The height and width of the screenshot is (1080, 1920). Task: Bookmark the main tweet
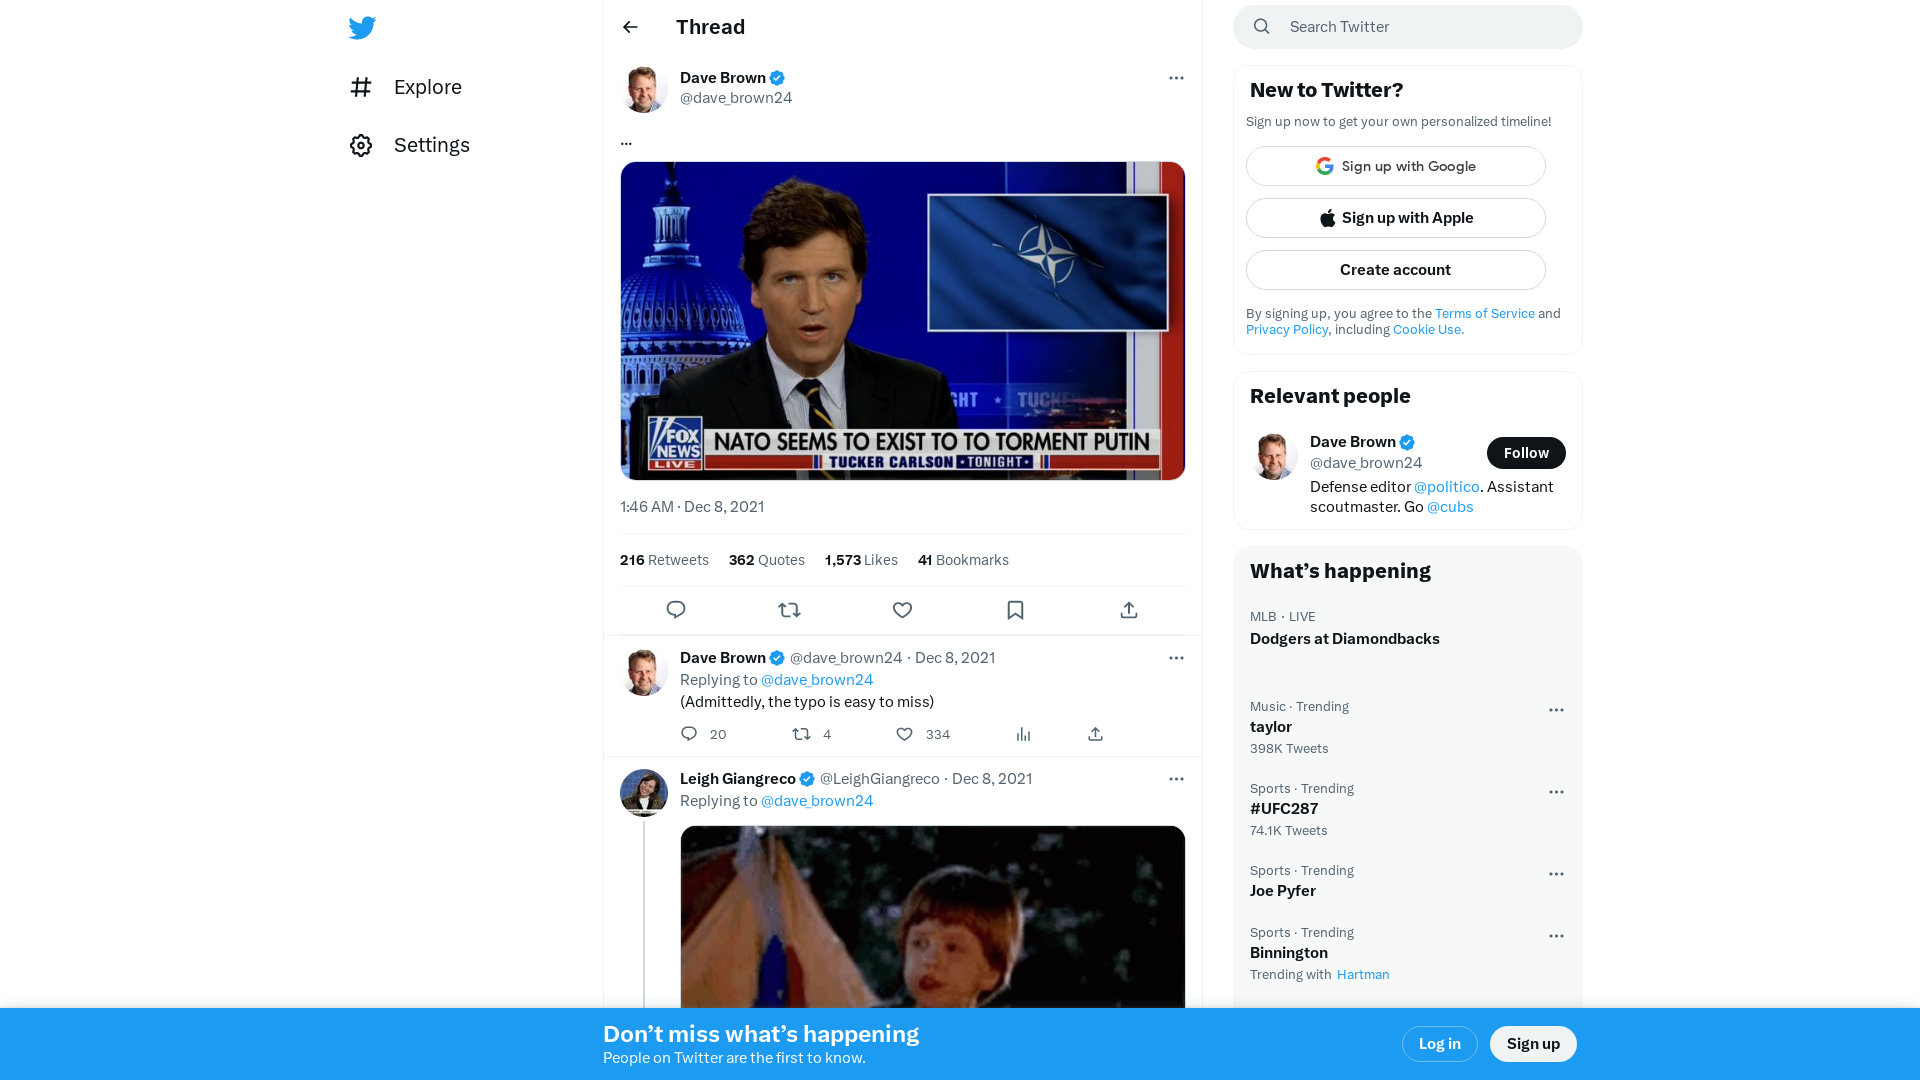(x=1015, y=610)
